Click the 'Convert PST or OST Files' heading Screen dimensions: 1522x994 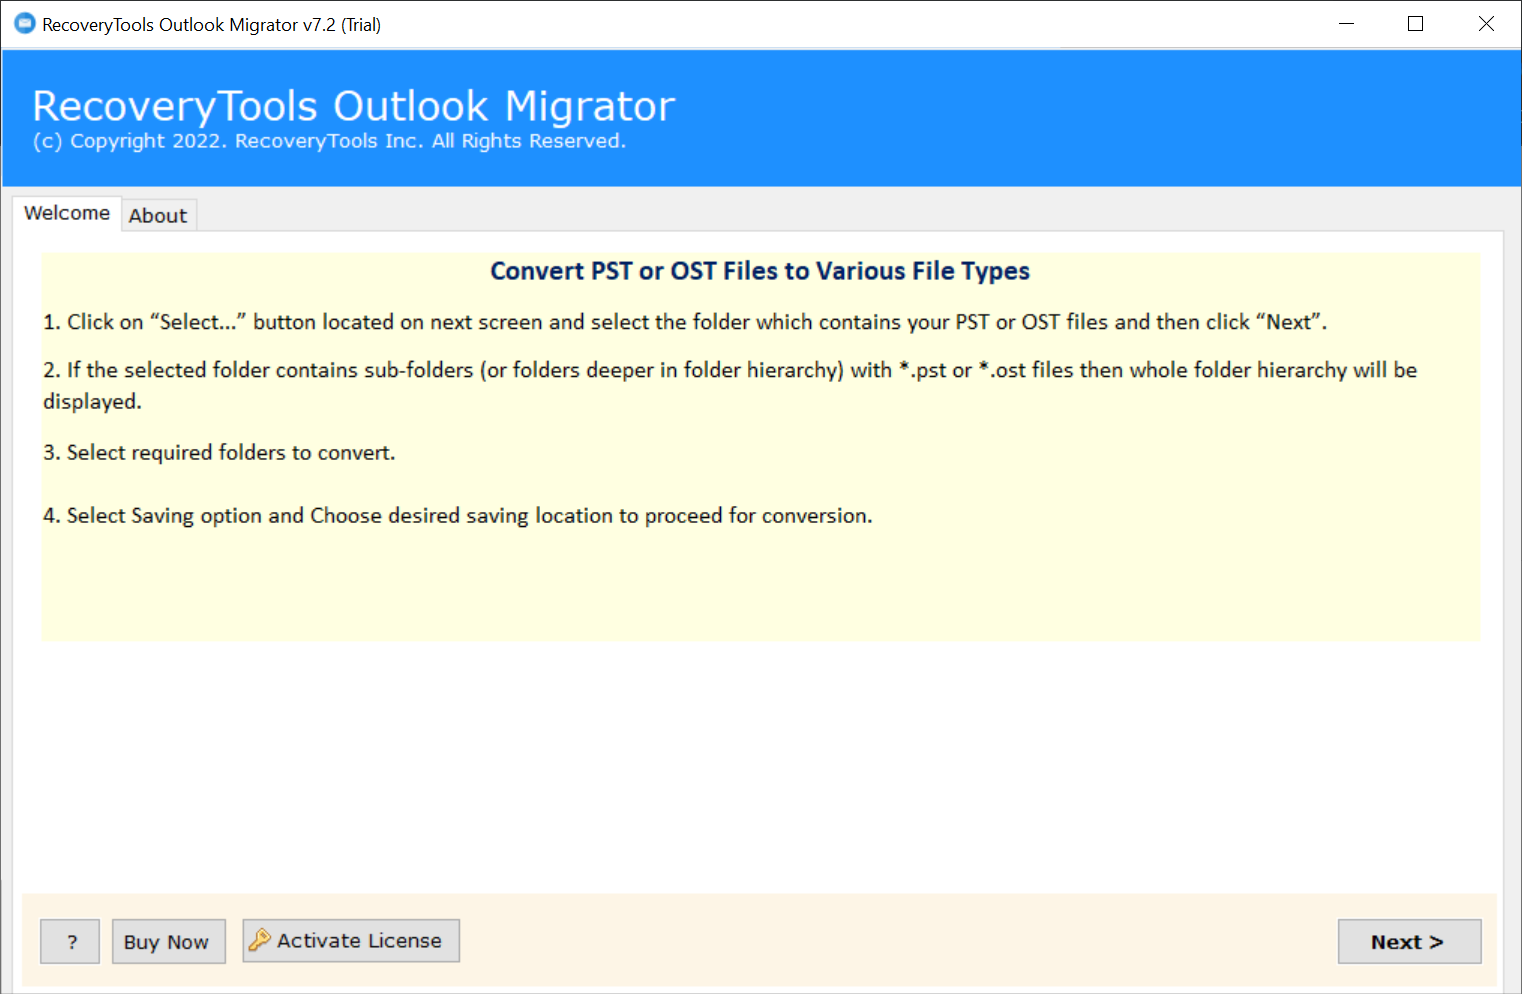pos(760,271)
